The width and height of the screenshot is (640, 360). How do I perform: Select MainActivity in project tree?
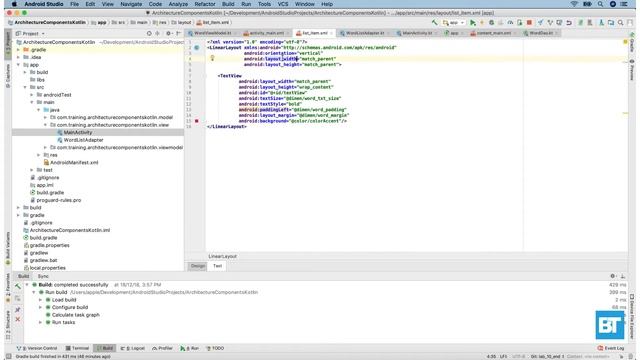78,133
